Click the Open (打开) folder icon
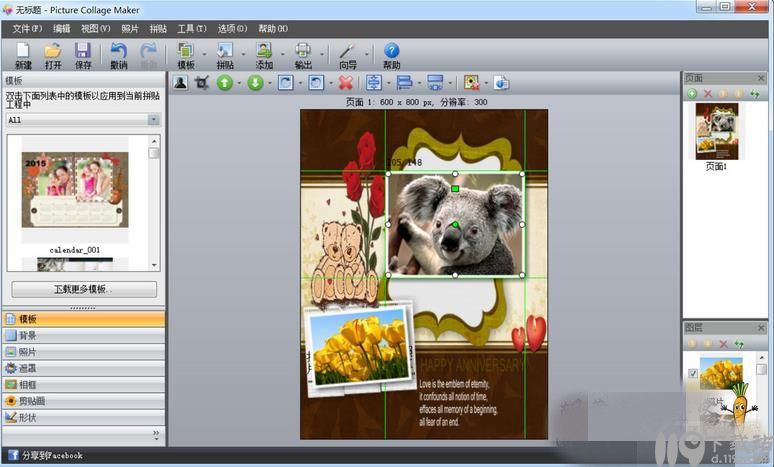Image resolution: width=774 pixels, height=467 pixels. coord(53,51)
